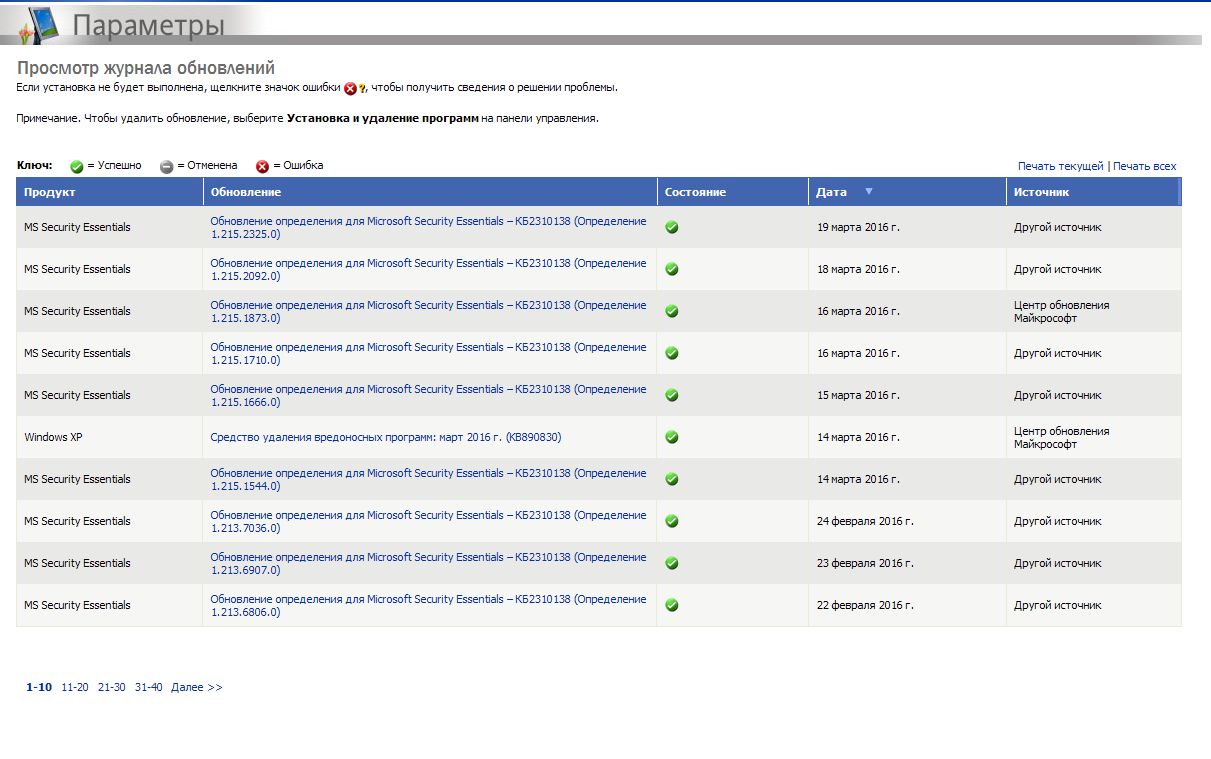1211x759 pixels.
Task: Open update with definition 1.215.2325.0
Action: coord(428,227)
